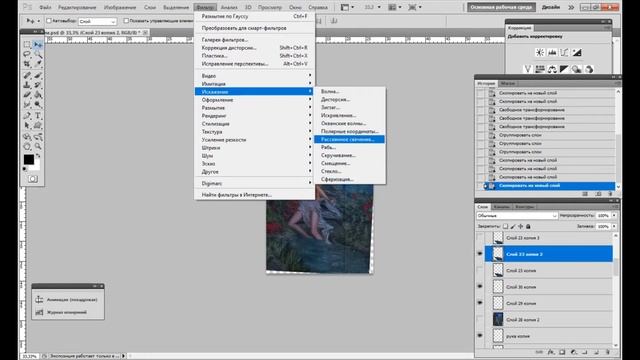This screenshot has height=360, width=640.
Task: Delete current state in History panel
Action: [610, 194]
